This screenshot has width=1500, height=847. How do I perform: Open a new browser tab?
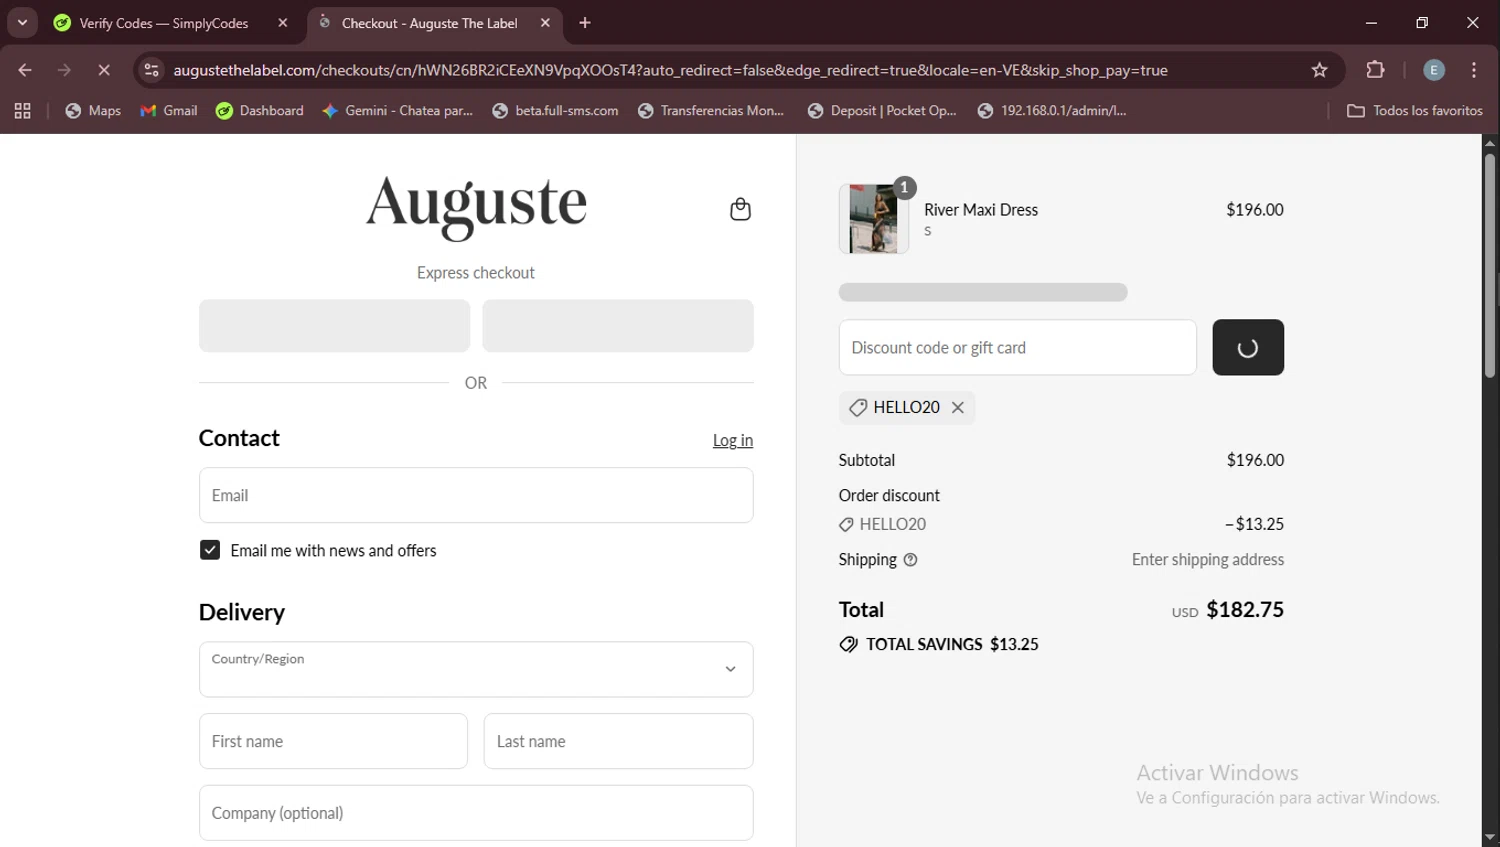coord(585,23)
